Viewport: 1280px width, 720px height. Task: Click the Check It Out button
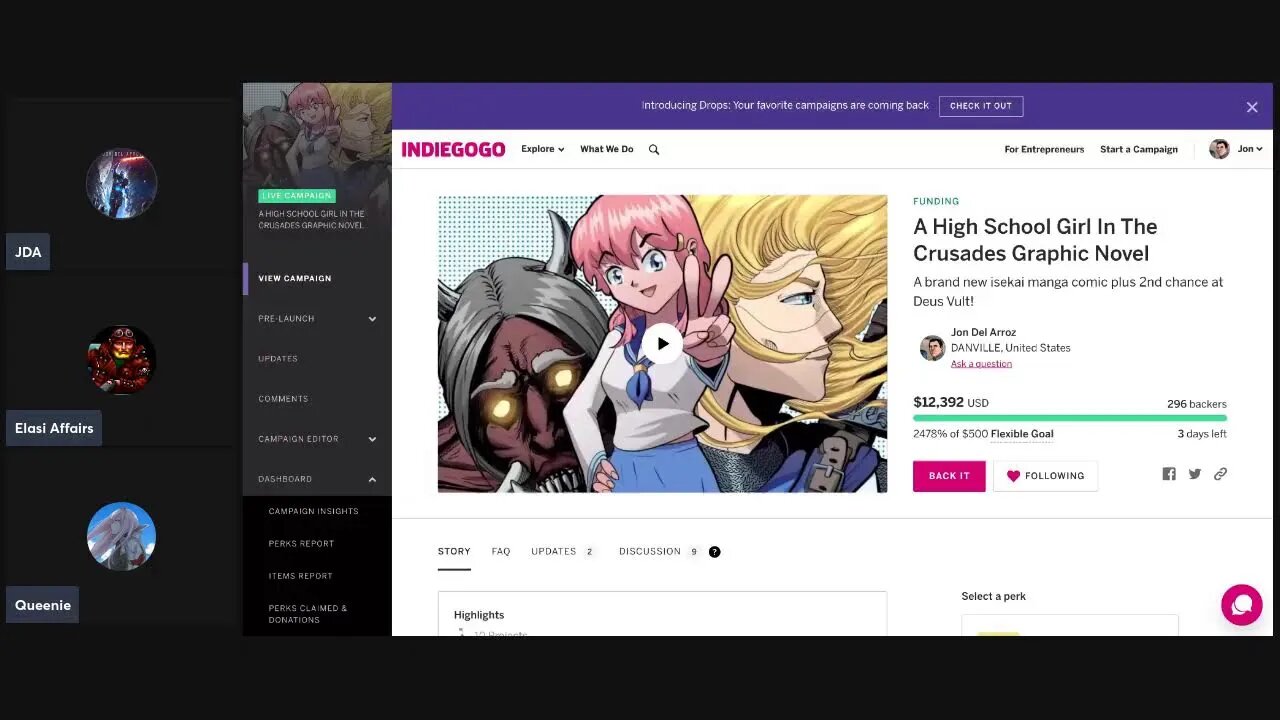point(981,106)
